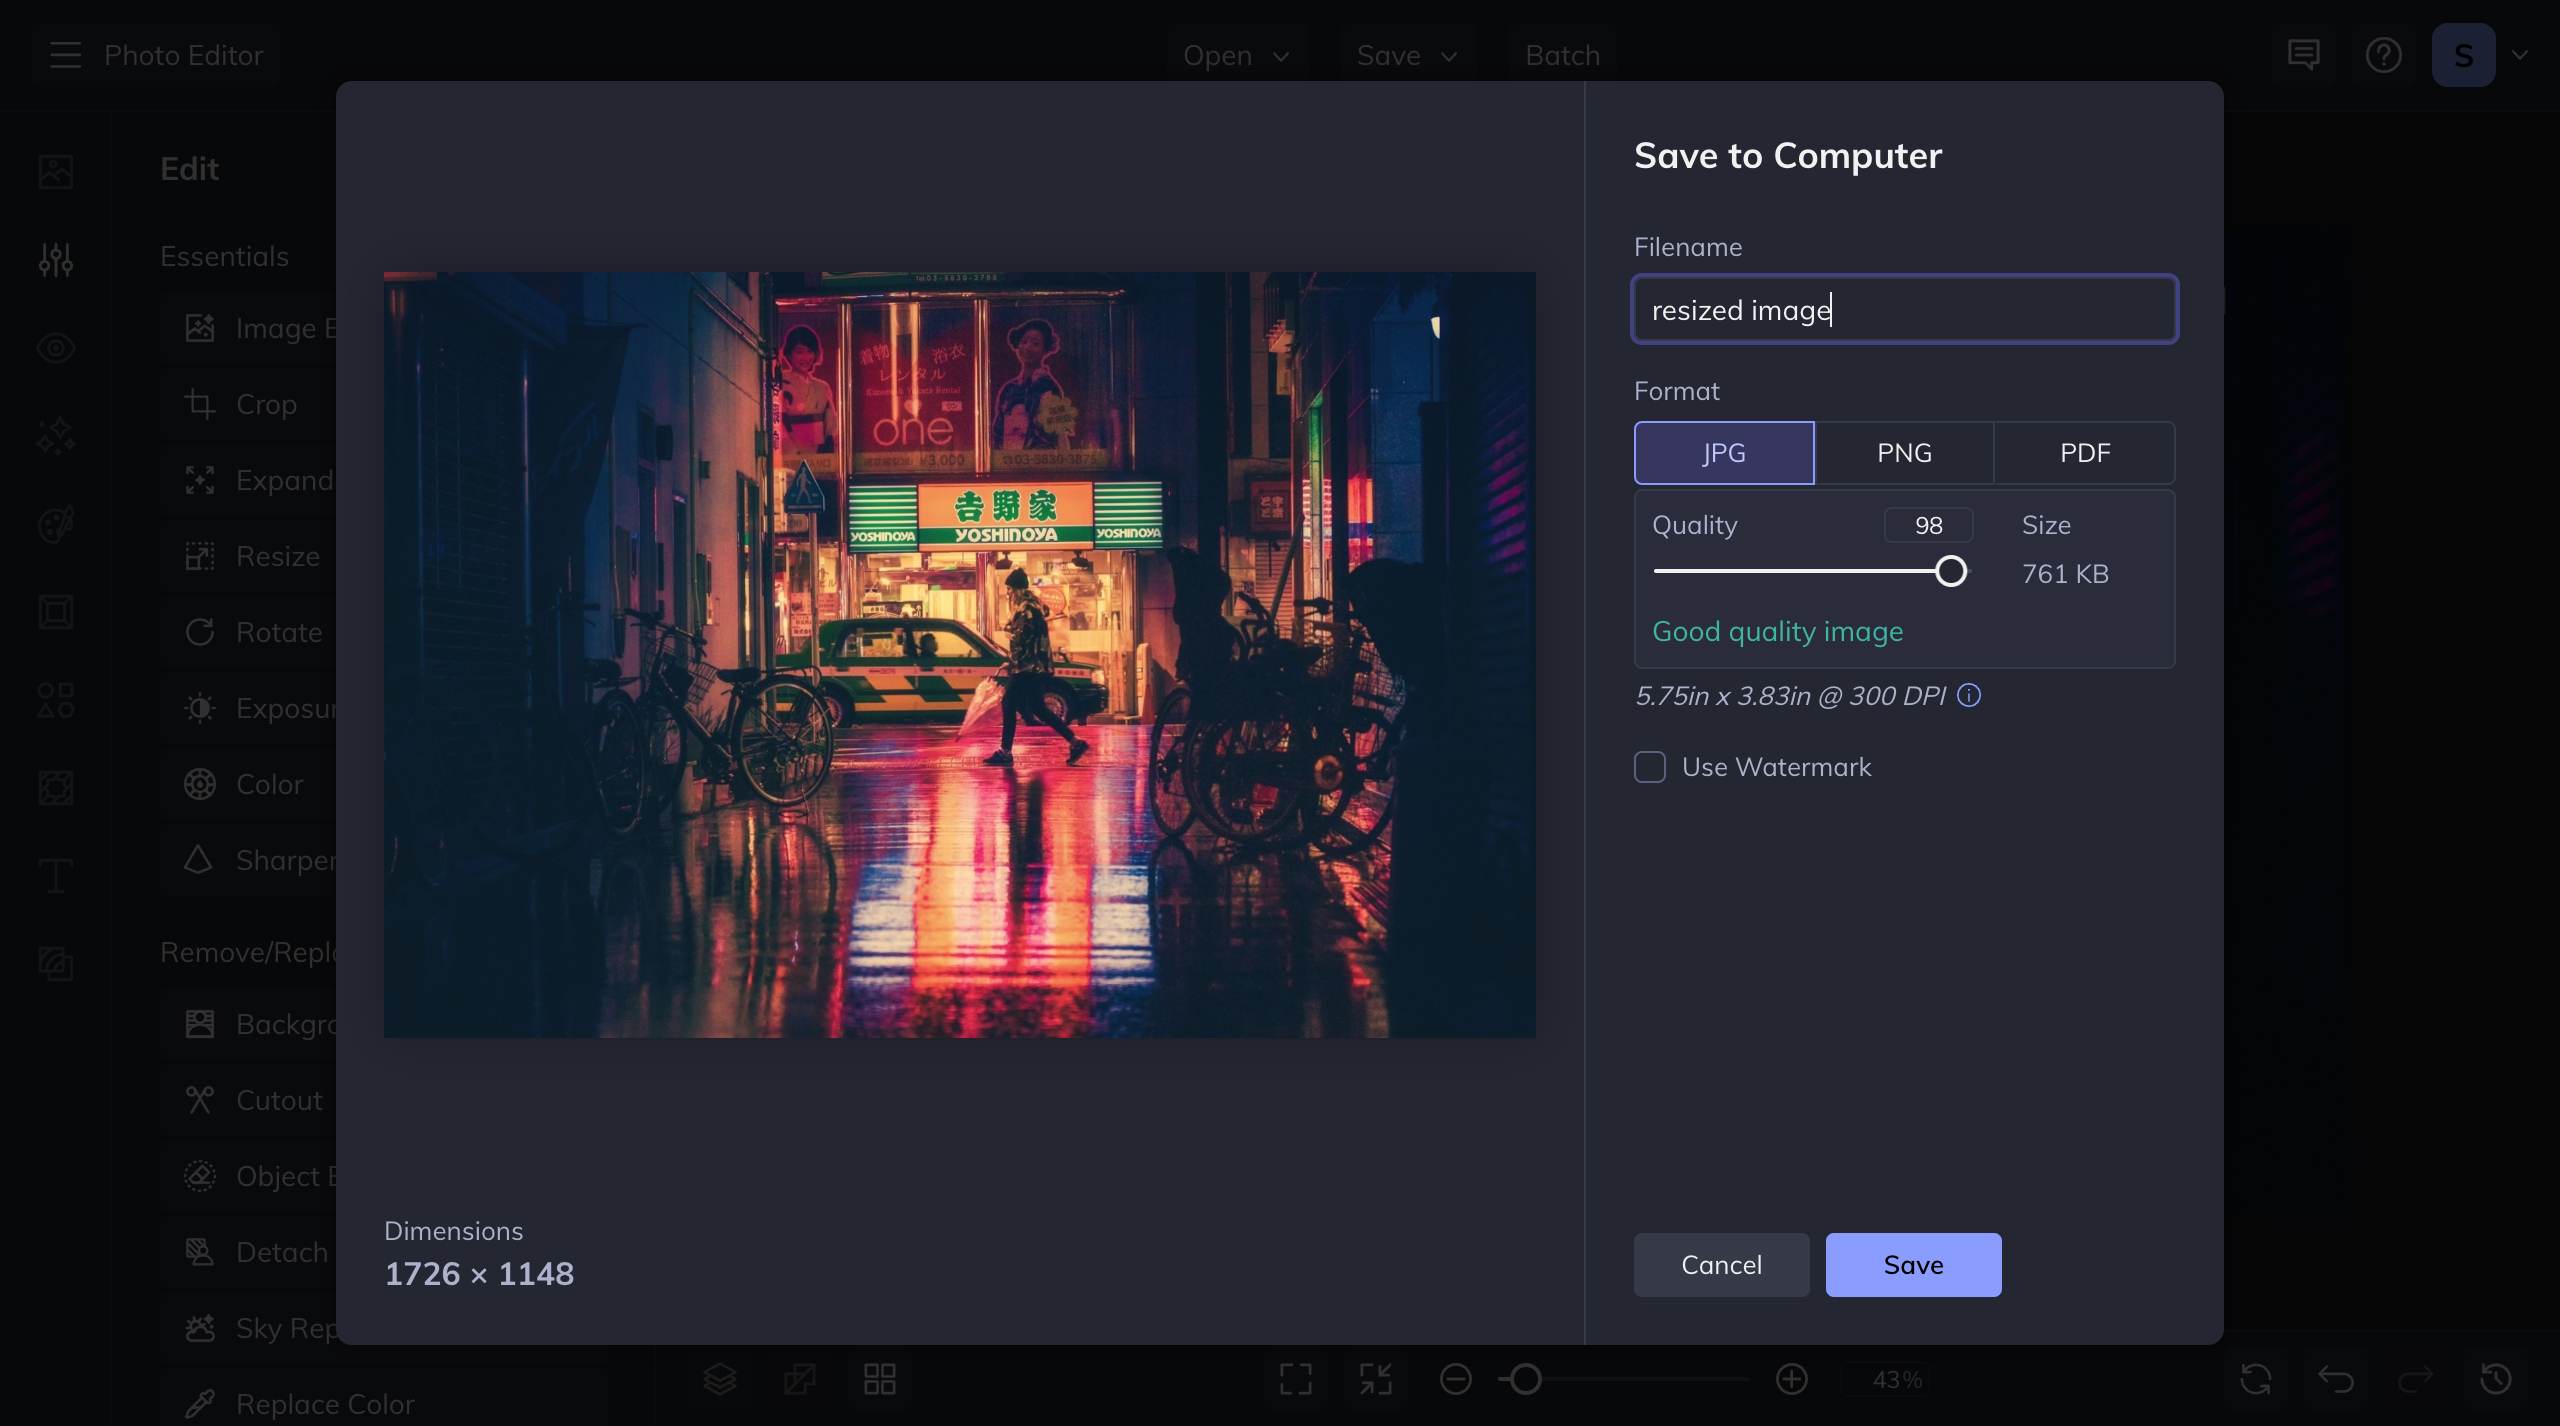
Task: Click the Save button in the dialog
Action: click(1913, 1264)
